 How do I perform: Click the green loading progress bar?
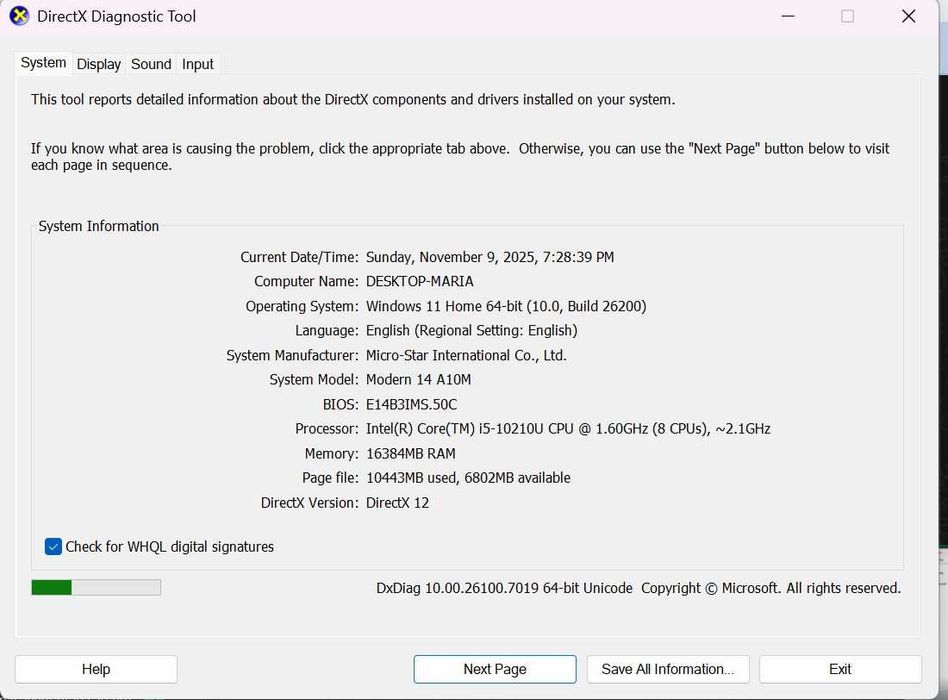(96, 588)
